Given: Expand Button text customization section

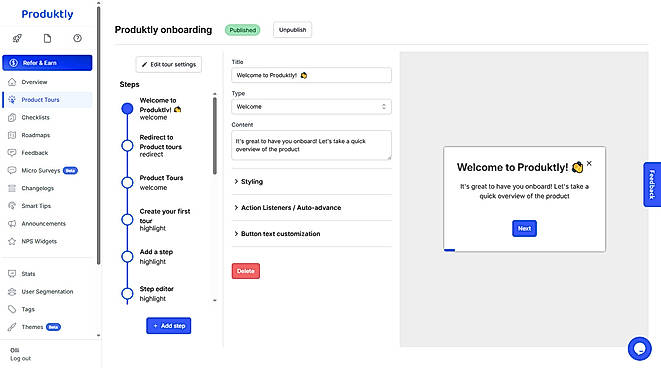Looking at the screenshot, I should point(312,234).
